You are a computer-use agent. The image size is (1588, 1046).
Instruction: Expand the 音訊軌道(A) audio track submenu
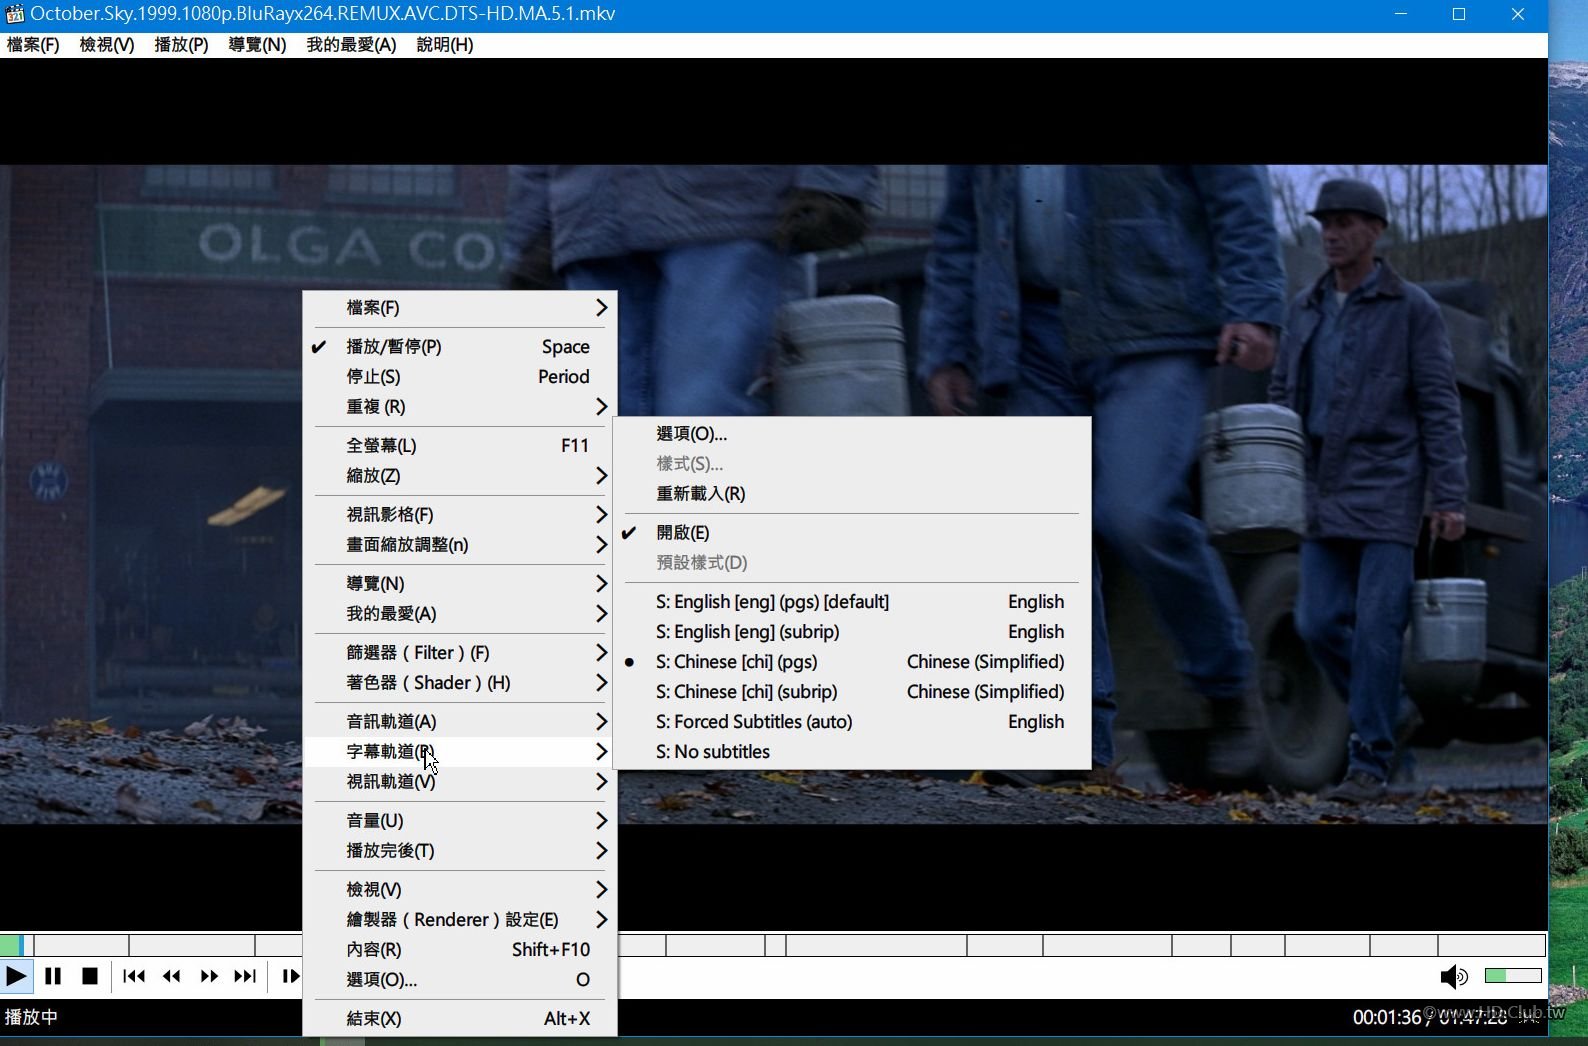click(x=460, y=722)
